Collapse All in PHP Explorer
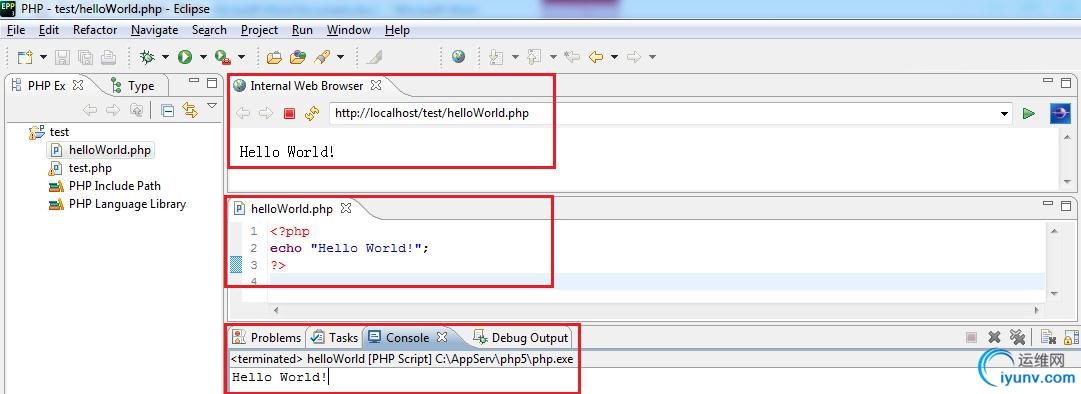Viewport: 1081px width, 394px height. coord(168,110)
